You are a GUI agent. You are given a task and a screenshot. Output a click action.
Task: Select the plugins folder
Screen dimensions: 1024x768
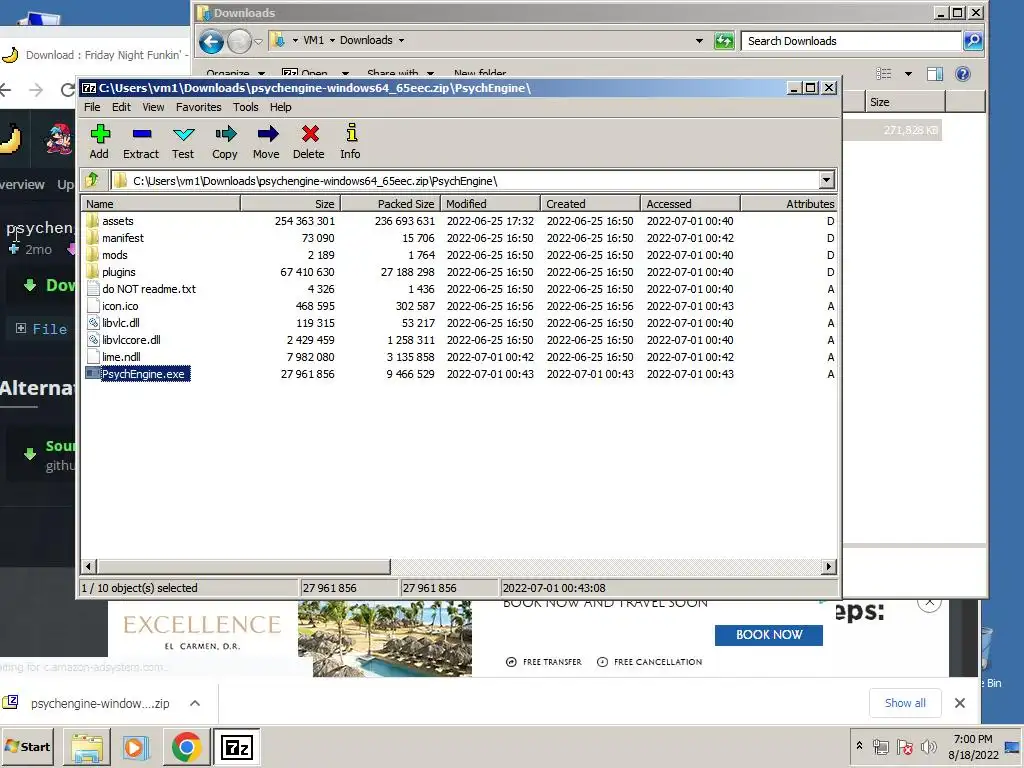pos(118,272)
